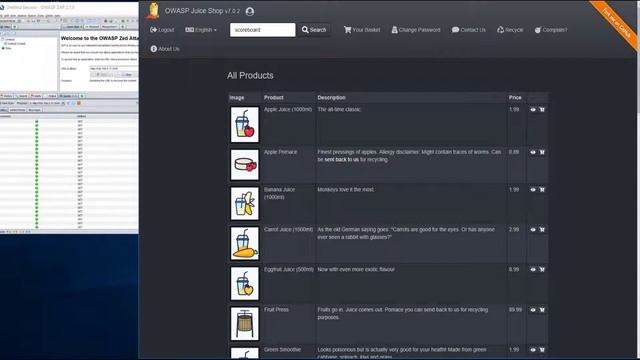
Task: View details of Apple Juice (1000ml)
Action: point(533,109)
